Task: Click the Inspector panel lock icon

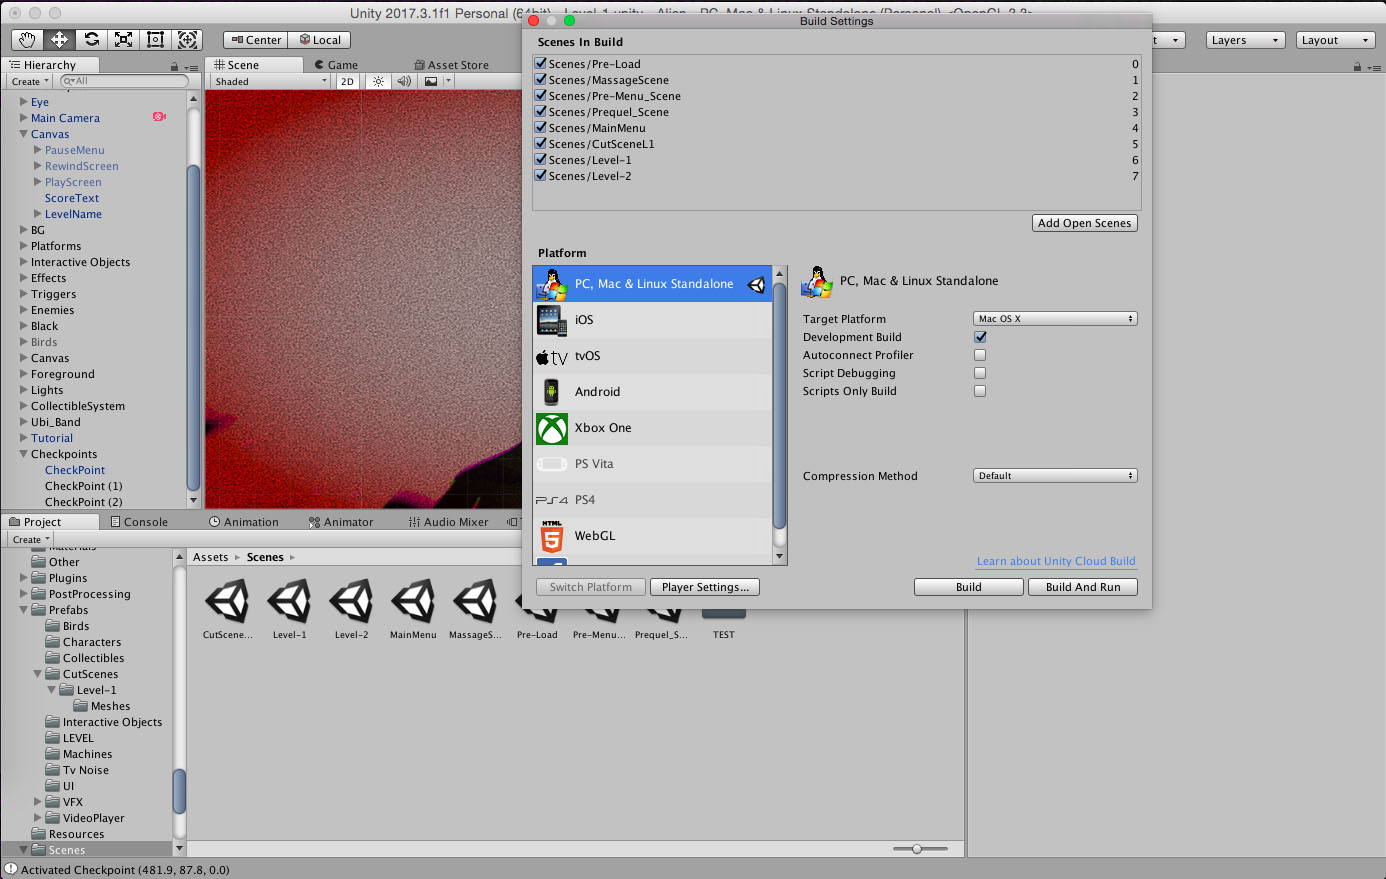Action: 1357,67
